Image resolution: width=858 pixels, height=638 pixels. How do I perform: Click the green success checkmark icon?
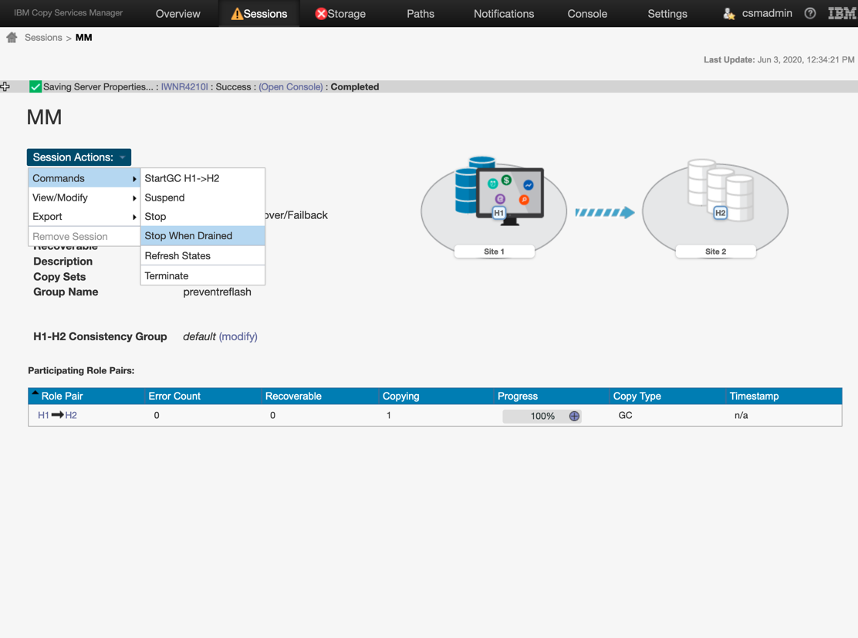(36, 86)
